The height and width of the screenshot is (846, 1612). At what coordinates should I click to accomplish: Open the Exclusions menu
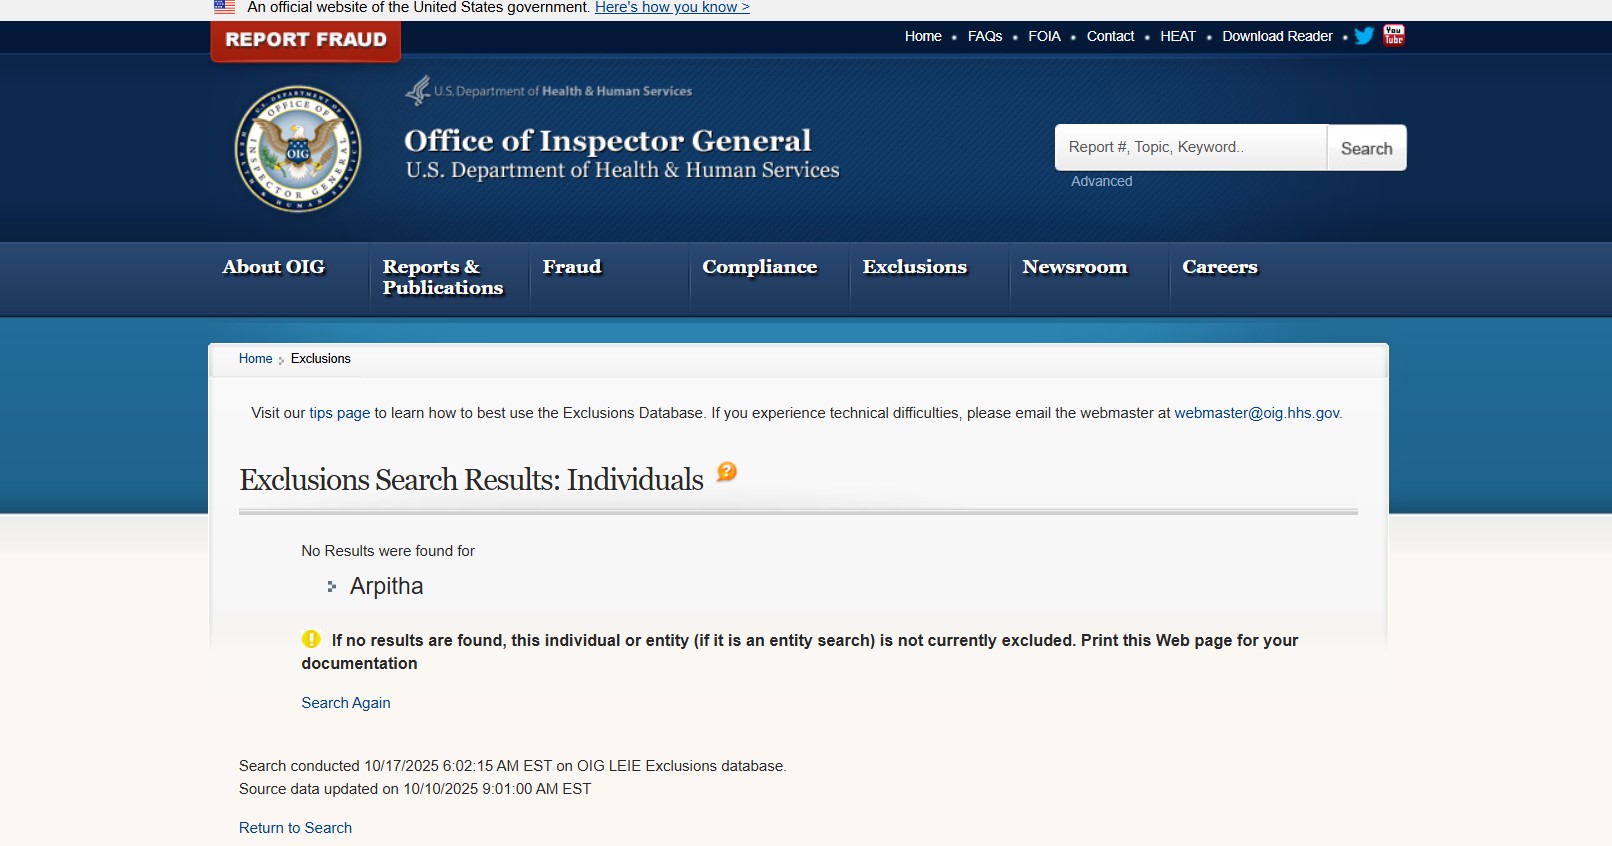tap(915, 267)
